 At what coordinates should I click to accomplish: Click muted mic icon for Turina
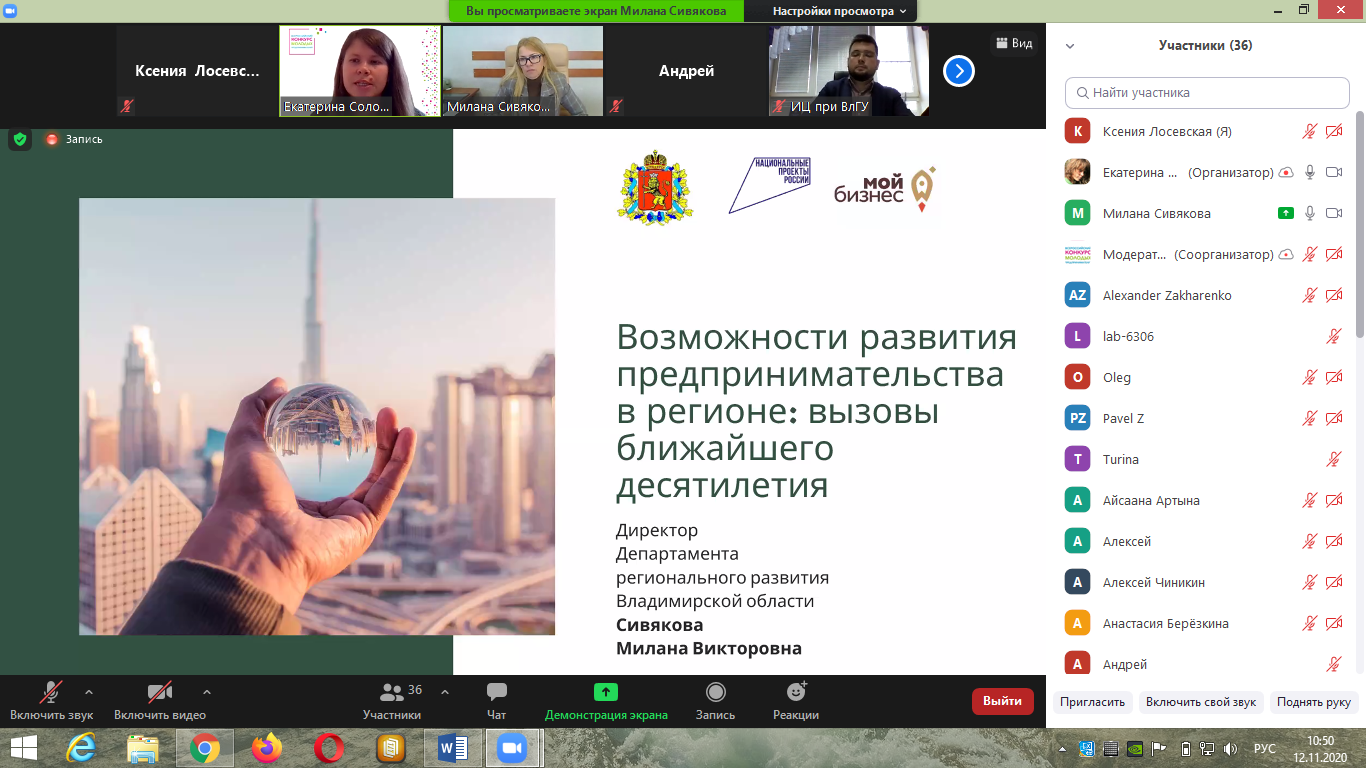[x=1334, y=459]
